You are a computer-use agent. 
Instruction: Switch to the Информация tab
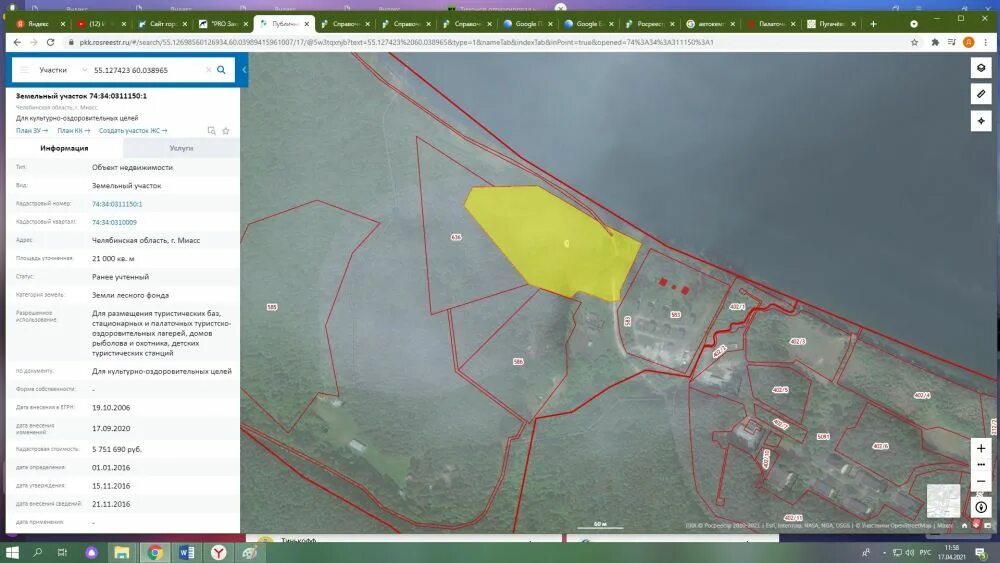point(64,148)
